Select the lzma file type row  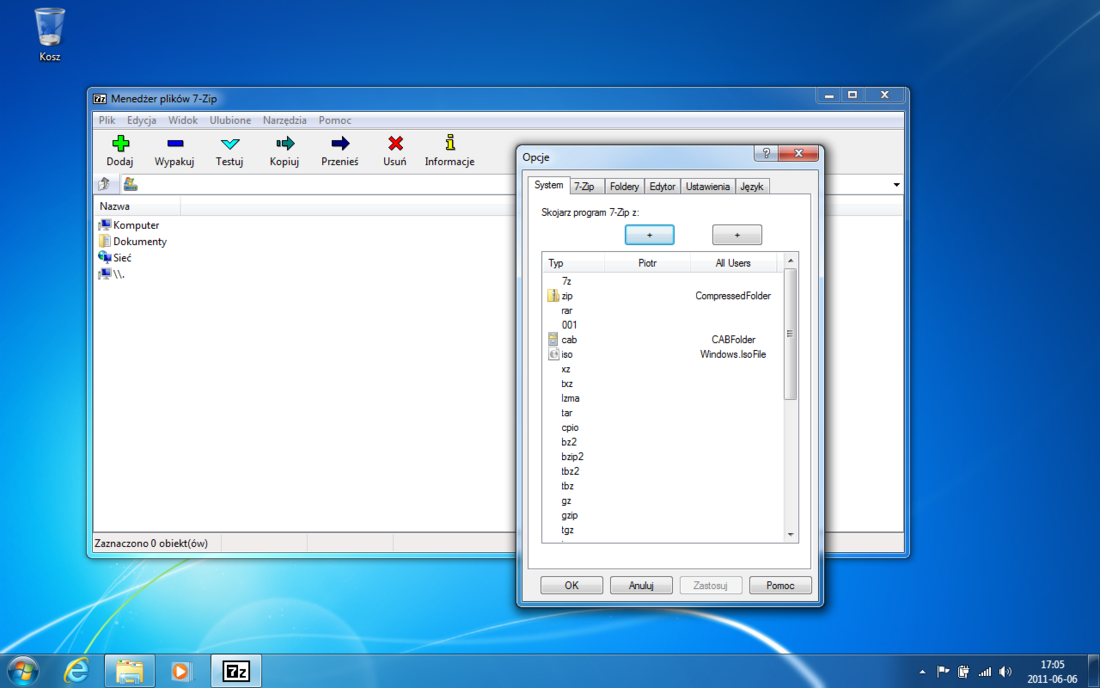[x=662, y=398]
